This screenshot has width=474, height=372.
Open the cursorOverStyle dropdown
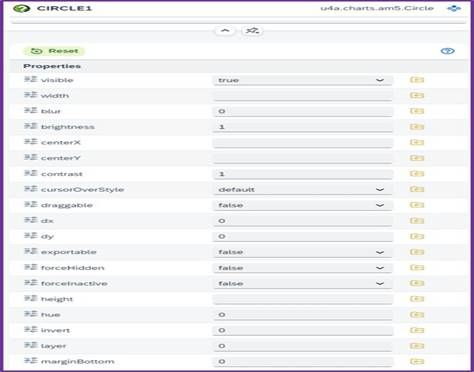coord(303,190)
